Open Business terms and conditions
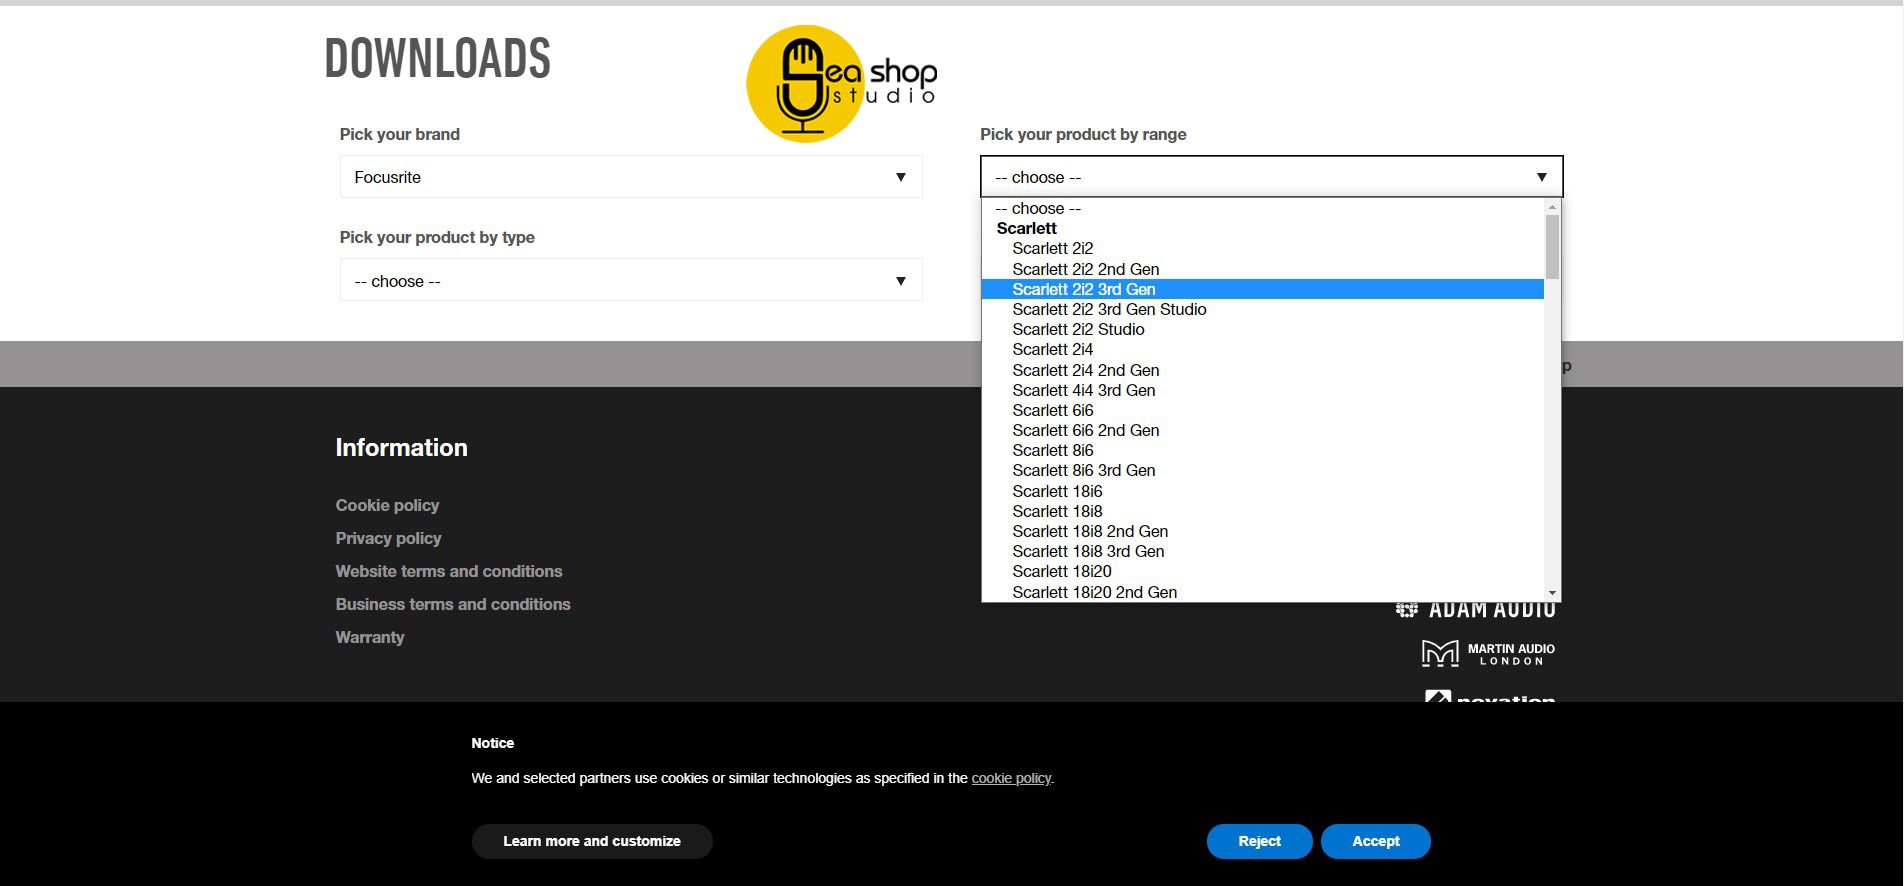Image resolution: width=1904 pixels, height=886 pixels. [x=453, y=604]
